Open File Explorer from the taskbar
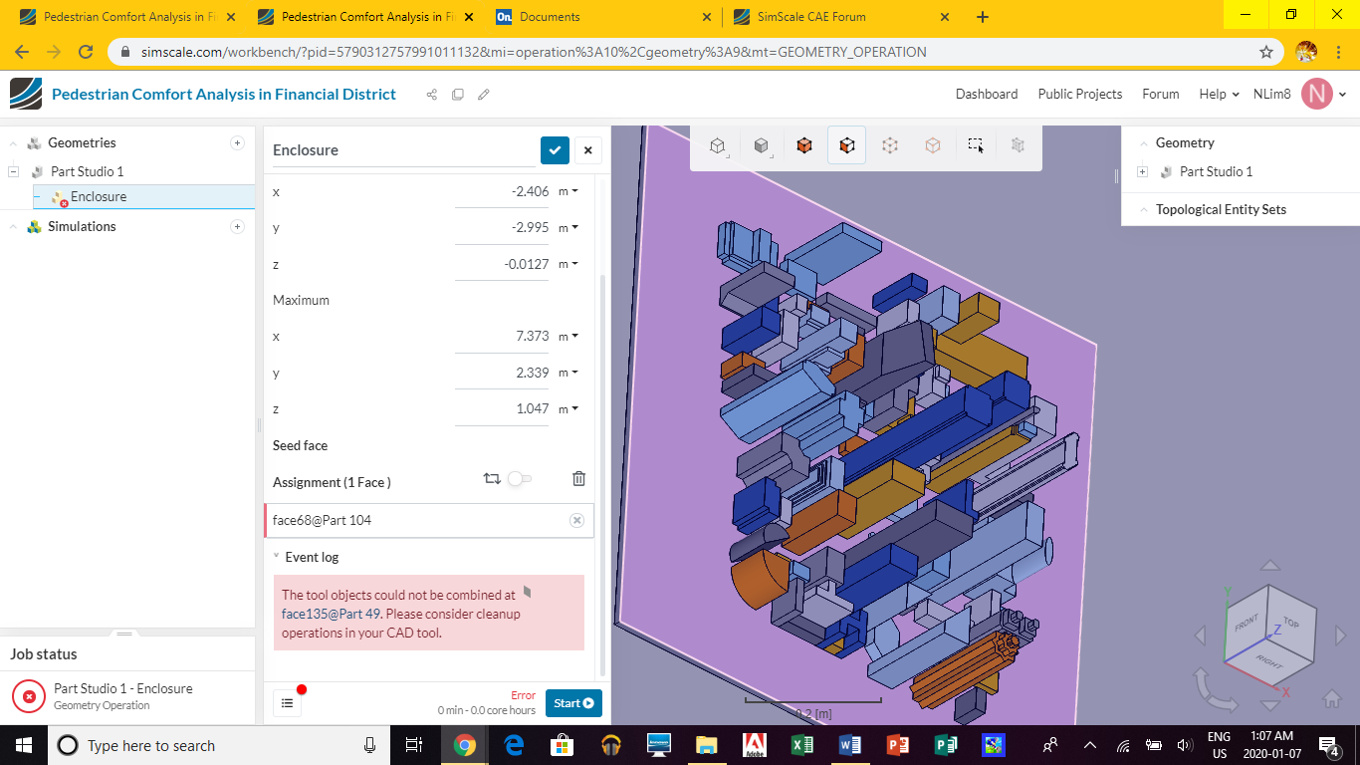Image resolution: width=1360 pixels, height=765 pixels. click(707, 745)
